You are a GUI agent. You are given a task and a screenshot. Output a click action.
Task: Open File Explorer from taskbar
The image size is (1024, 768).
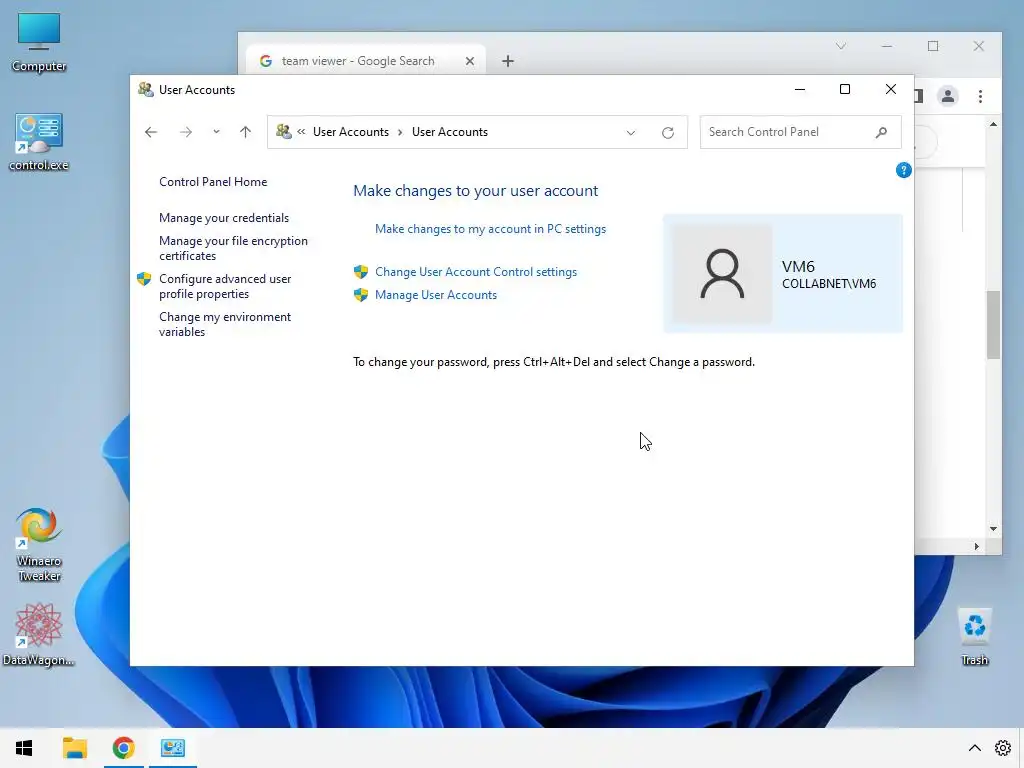click(x=74, y=748)
